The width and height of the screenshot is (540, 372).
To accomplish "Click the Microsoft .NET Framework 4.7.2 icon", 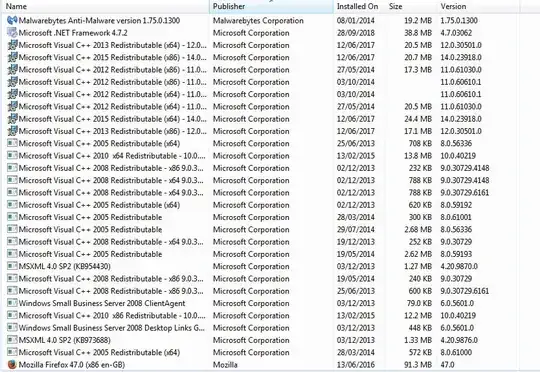I will coord(12,33).
